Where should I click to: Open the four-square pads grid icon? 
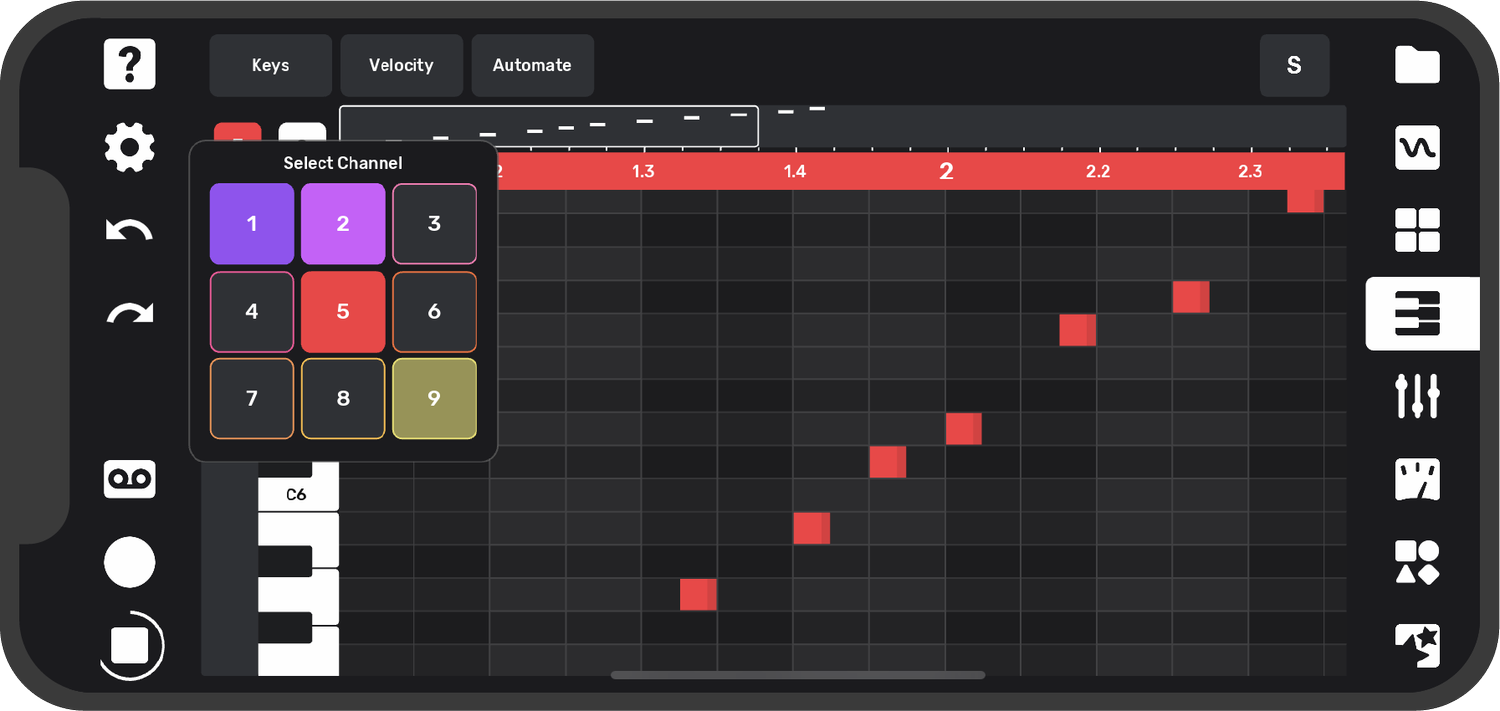1417,230
